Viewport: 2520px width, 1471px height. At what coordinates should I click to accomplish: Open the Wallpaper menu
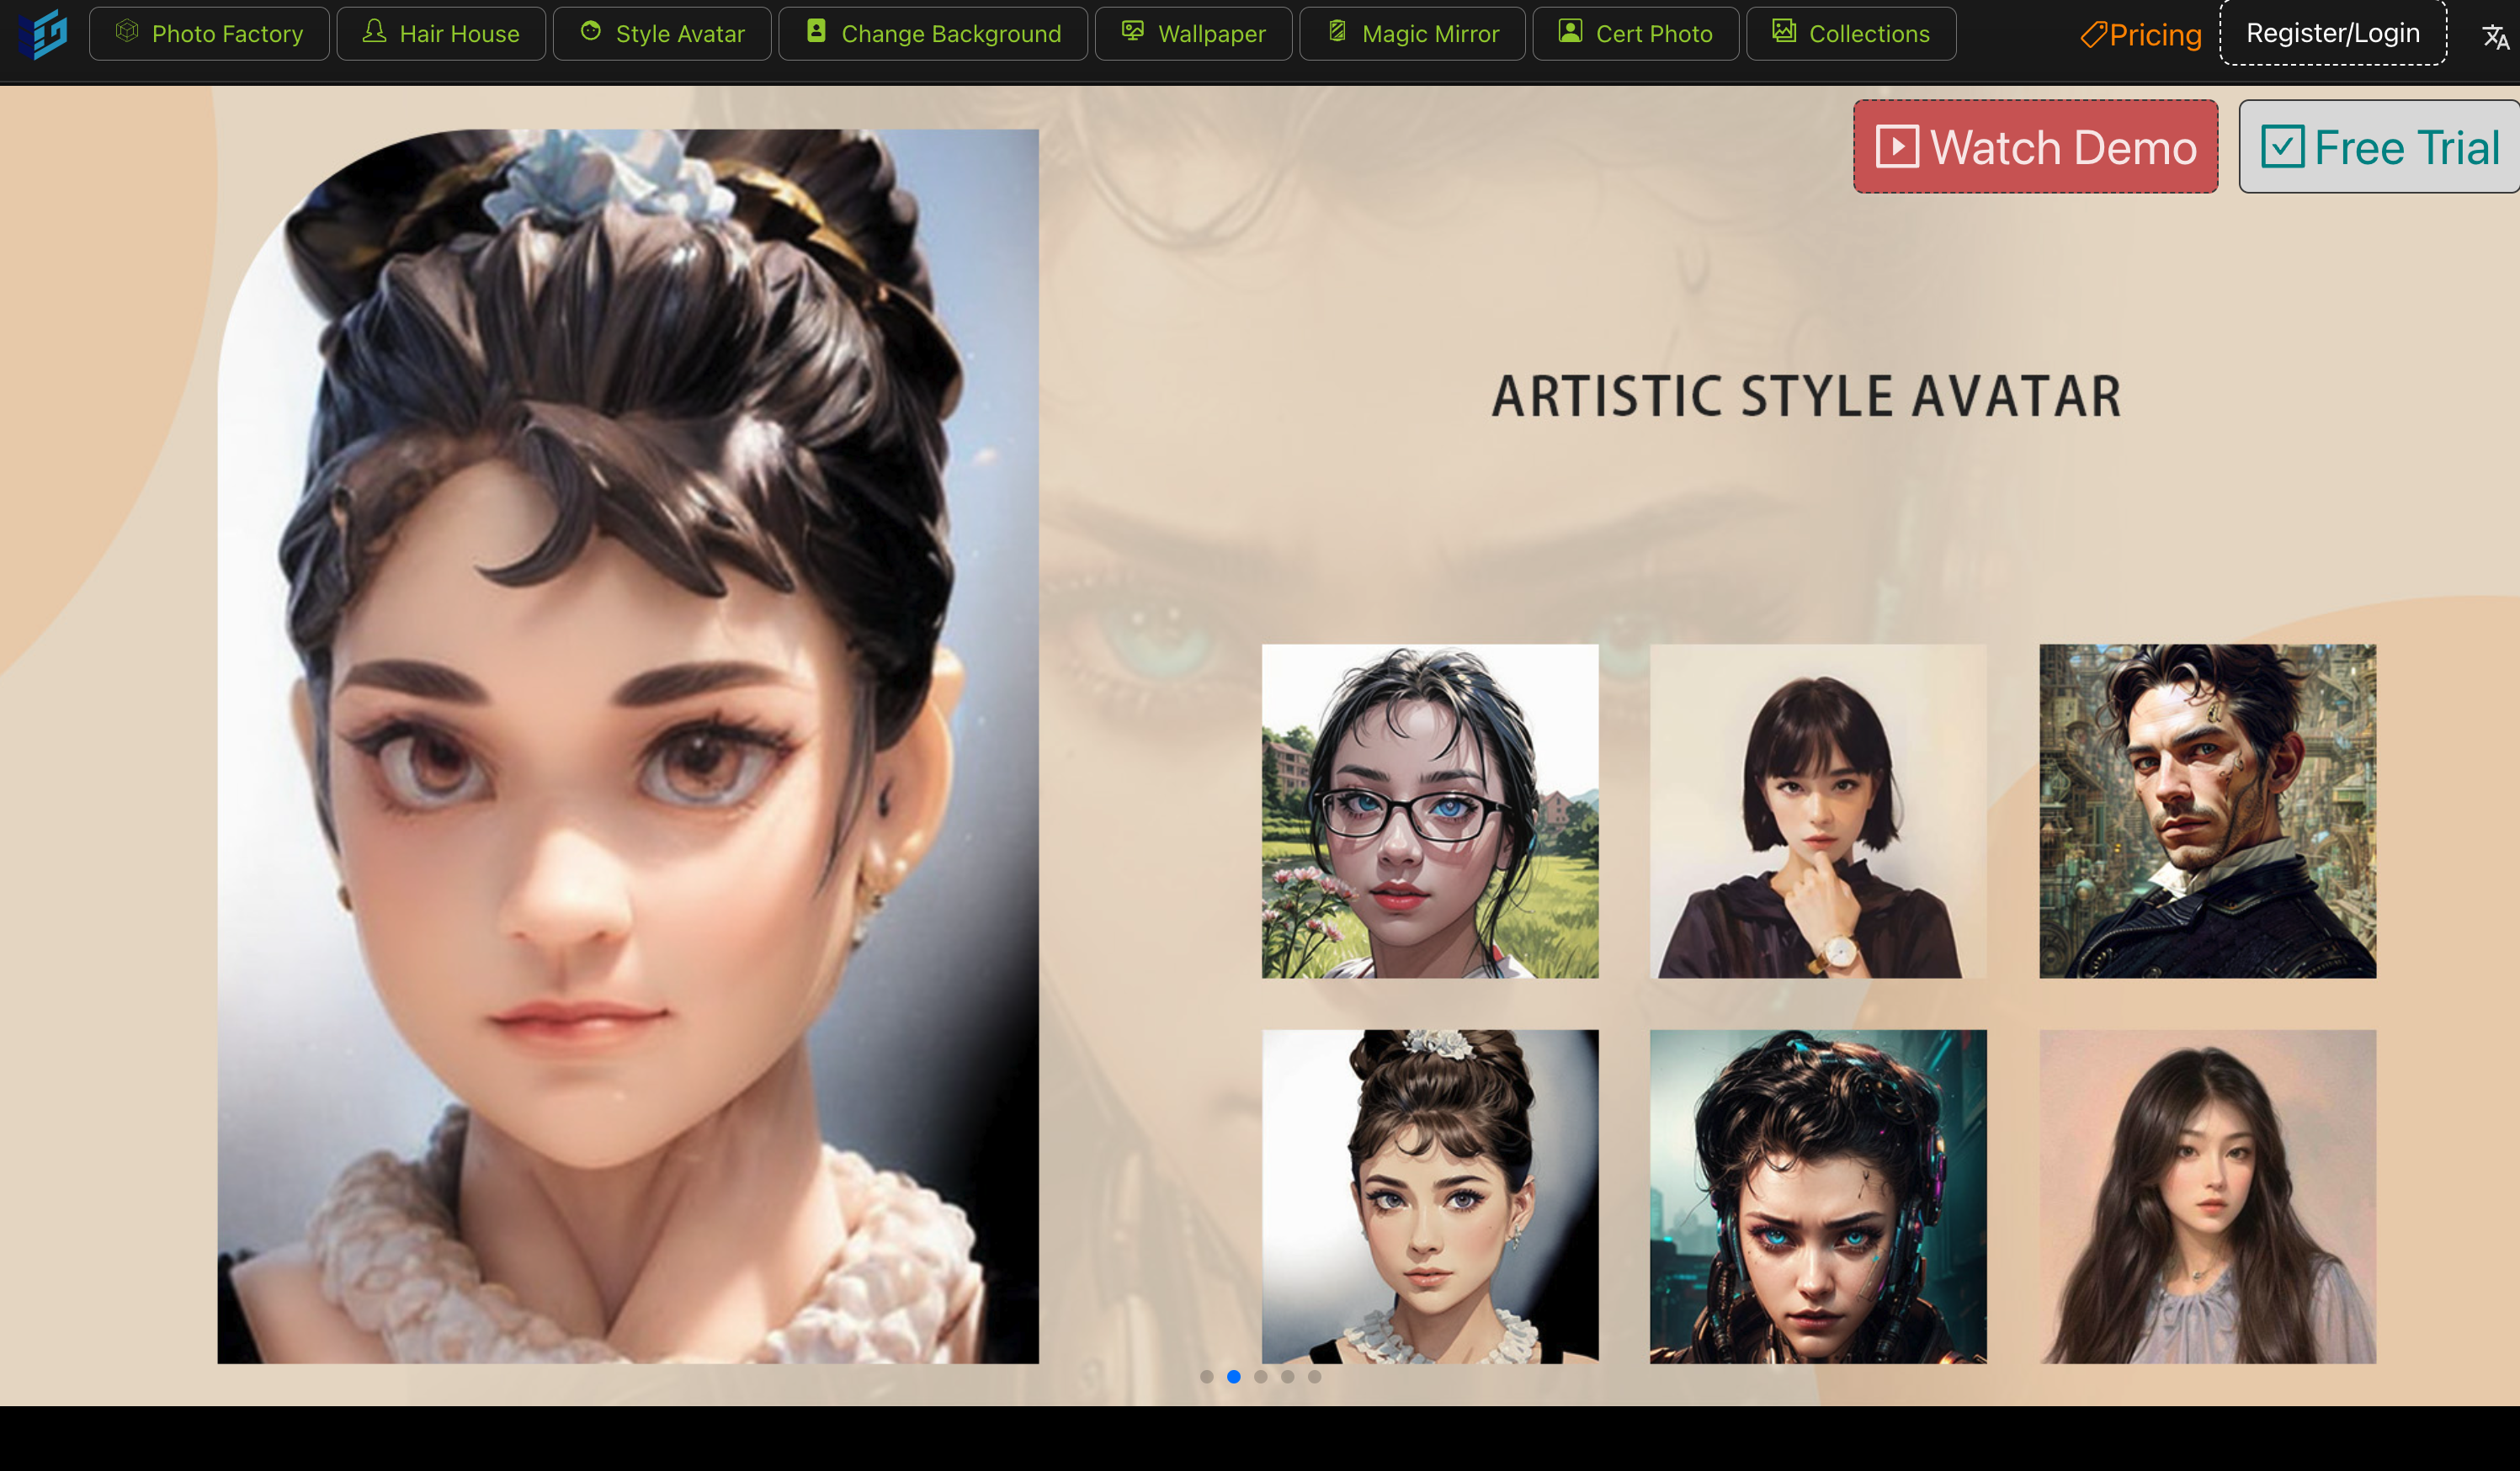[x=1194, y=34]
